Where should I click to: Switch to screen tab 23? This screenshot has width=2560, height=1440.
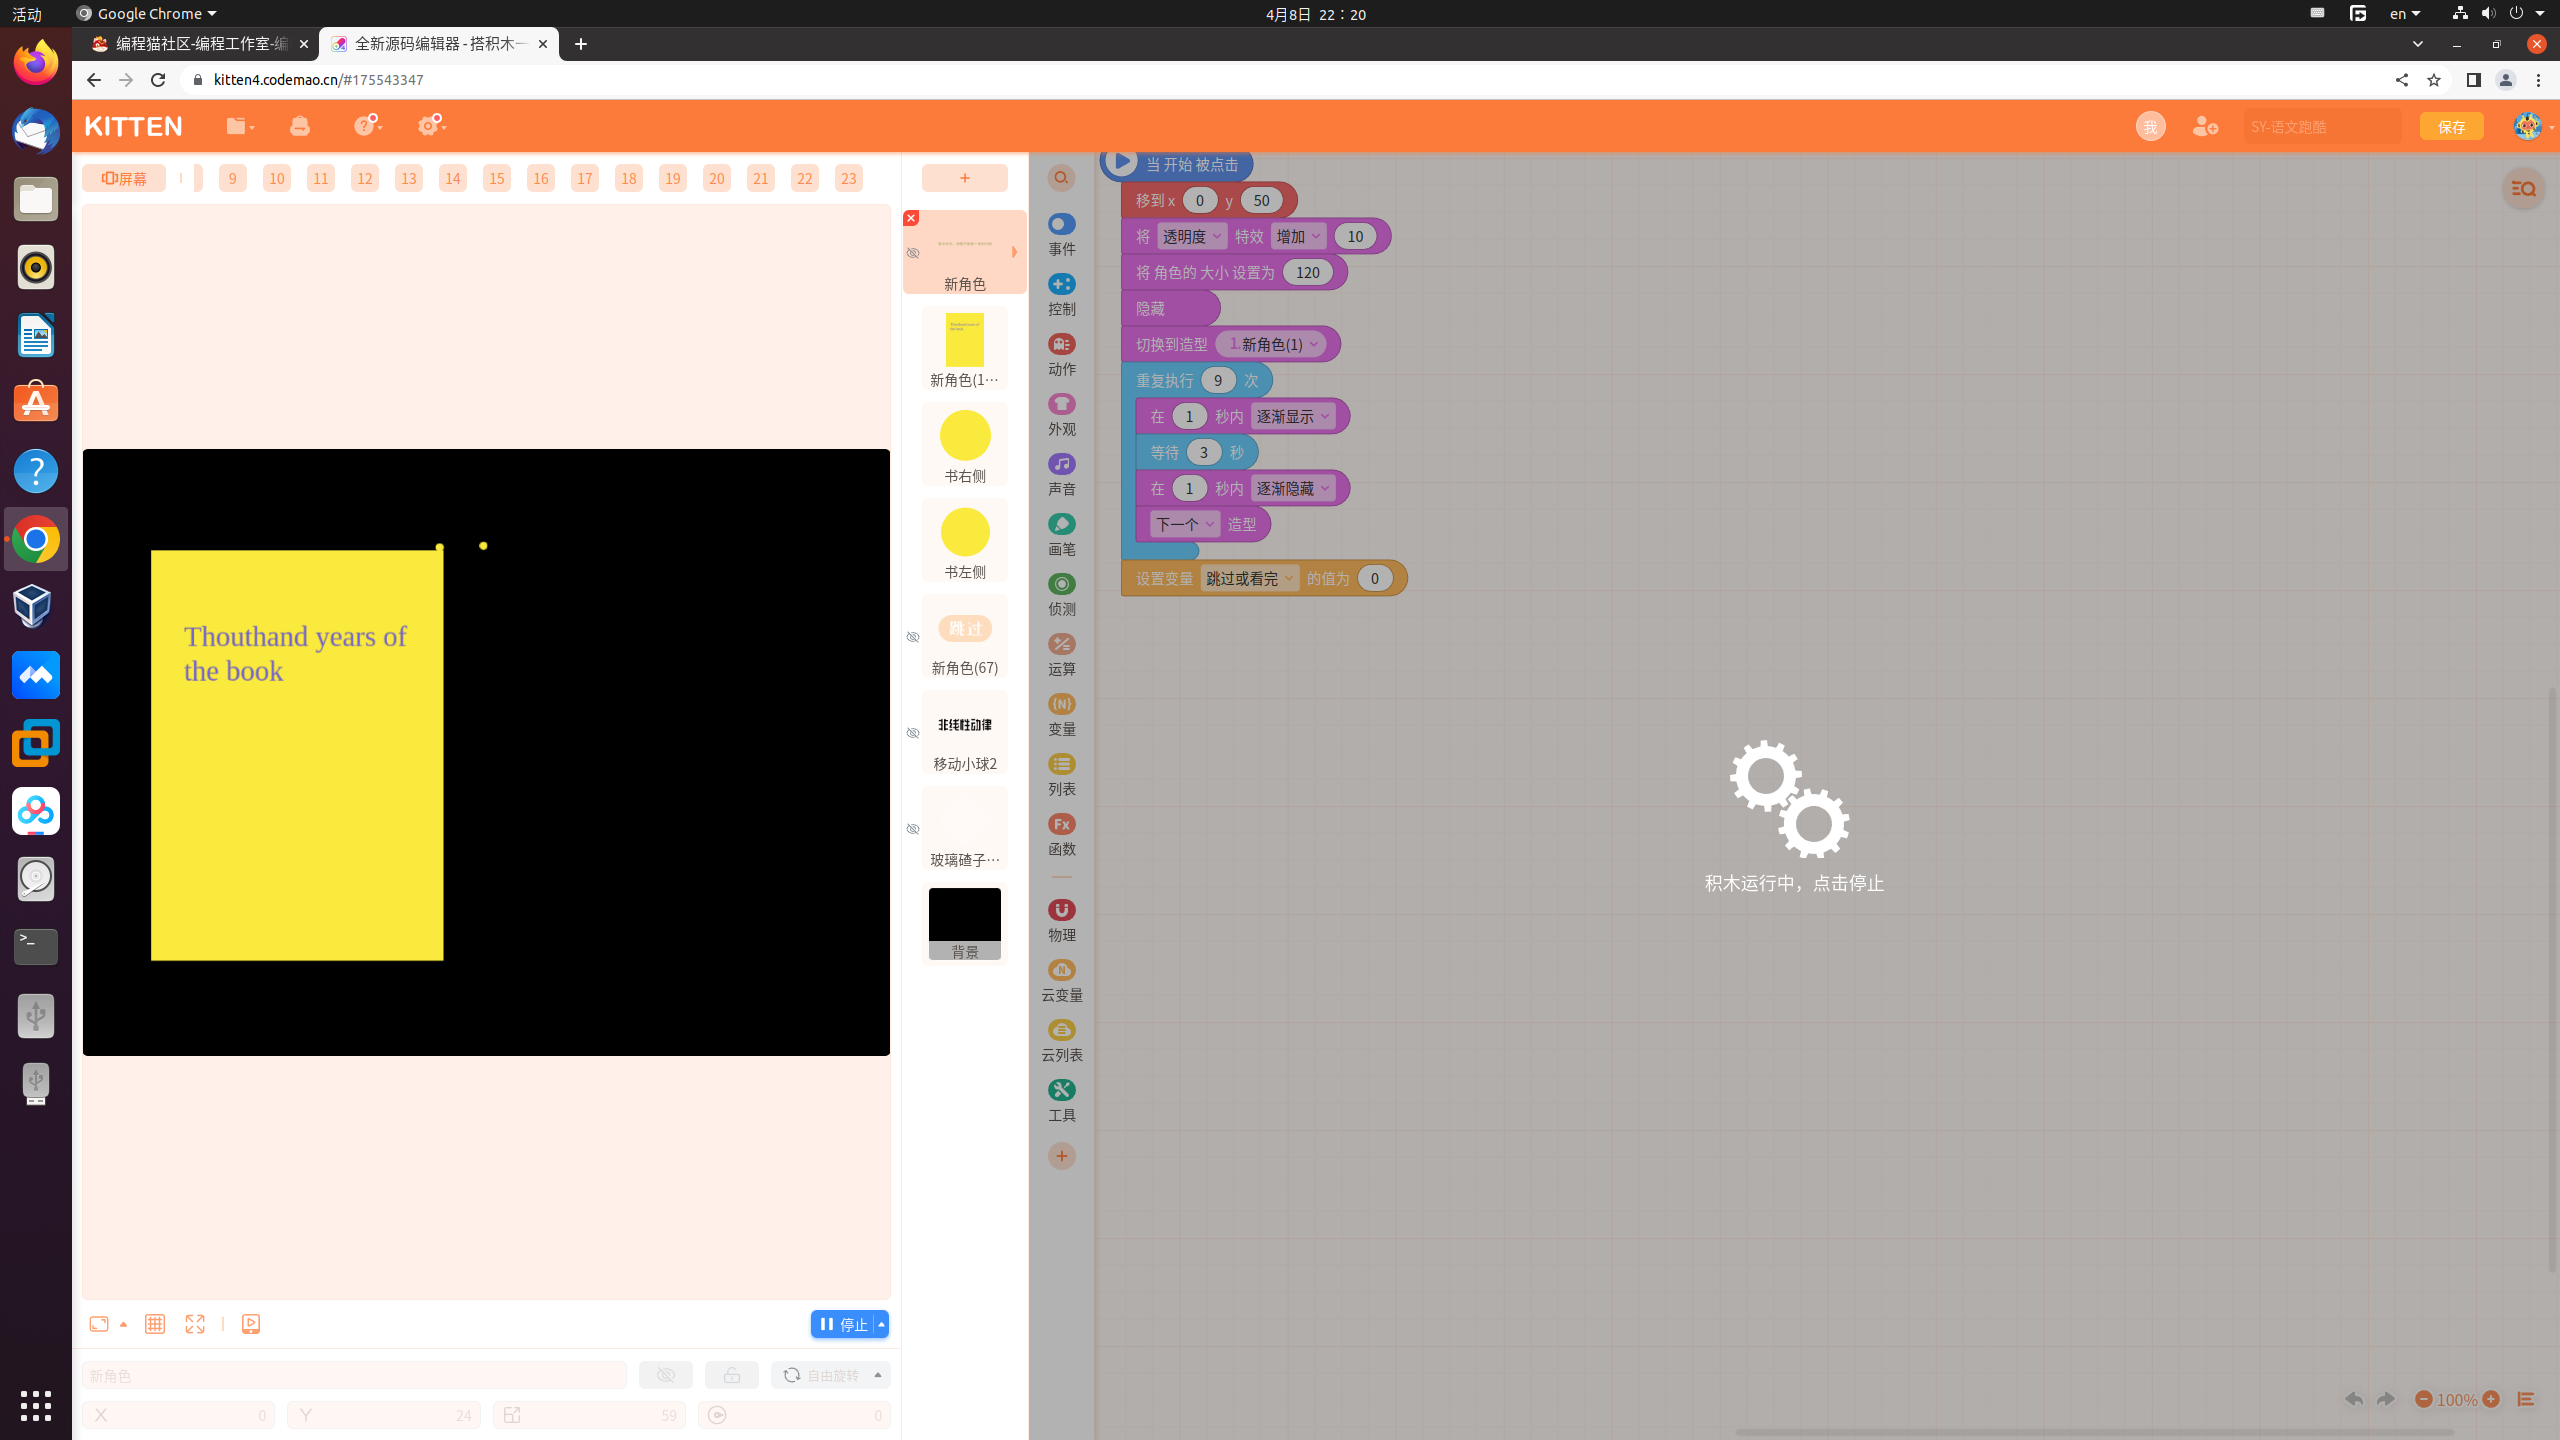(849, 178)
